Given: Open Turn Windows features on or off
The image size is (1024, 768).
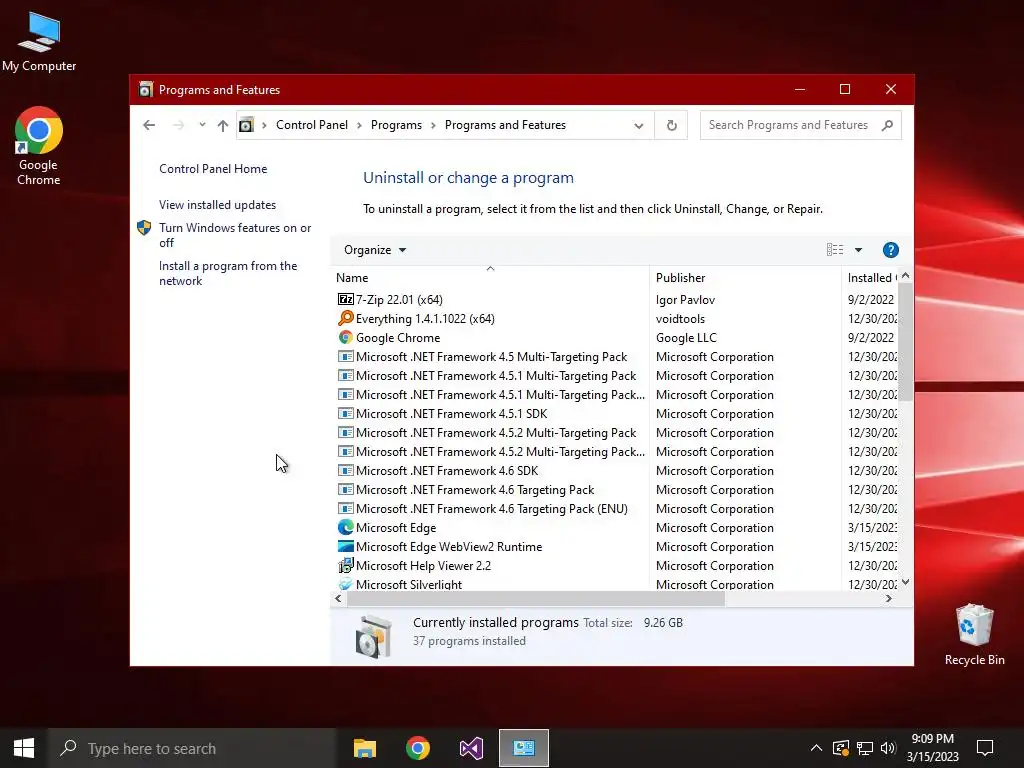Looking at the screenshot, I should tap(235, 235).
